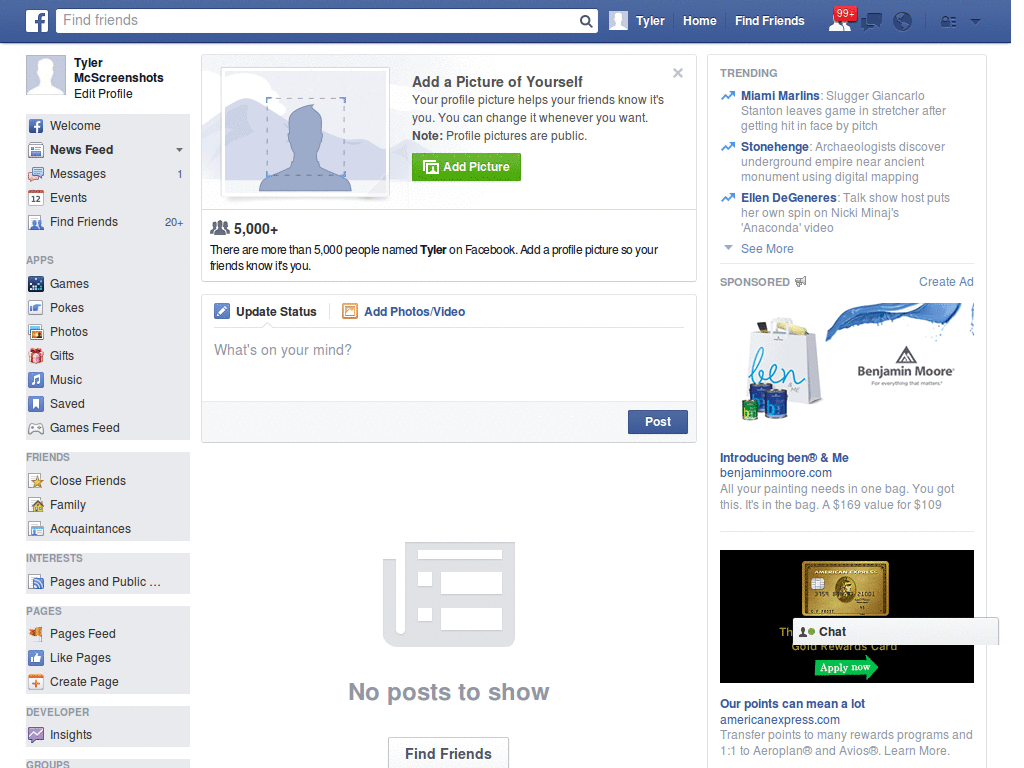Open the privacy shortcuts lock icon
The width and height of the screenshot is (1024, 768).
[x=948, y=22]
